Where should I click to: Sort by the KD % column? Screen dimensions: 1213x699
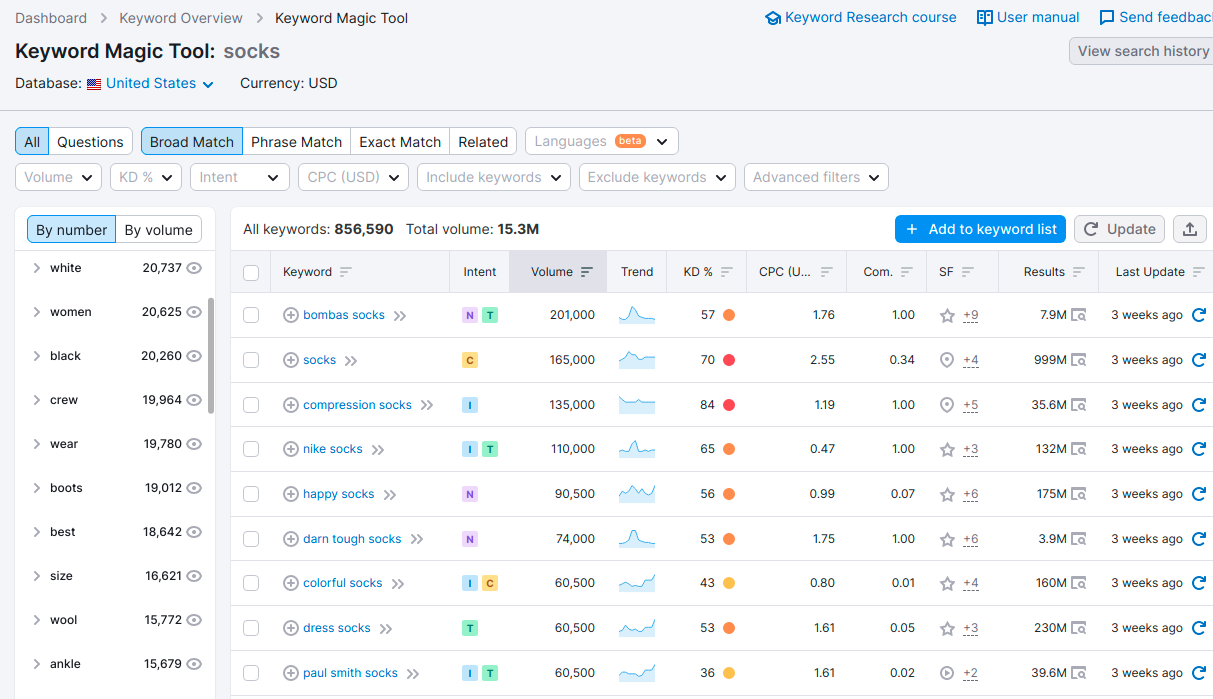tap(707, 272)
